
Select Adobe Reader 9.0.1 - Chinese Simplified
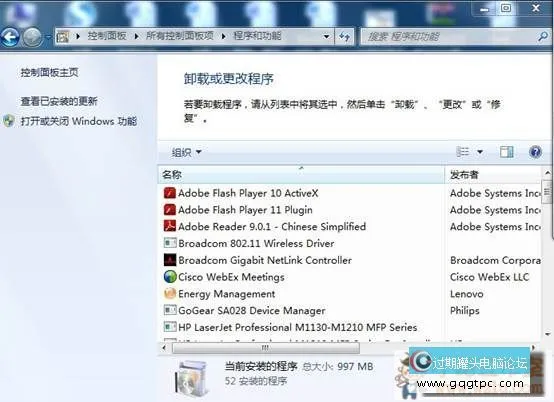[272, 226]
